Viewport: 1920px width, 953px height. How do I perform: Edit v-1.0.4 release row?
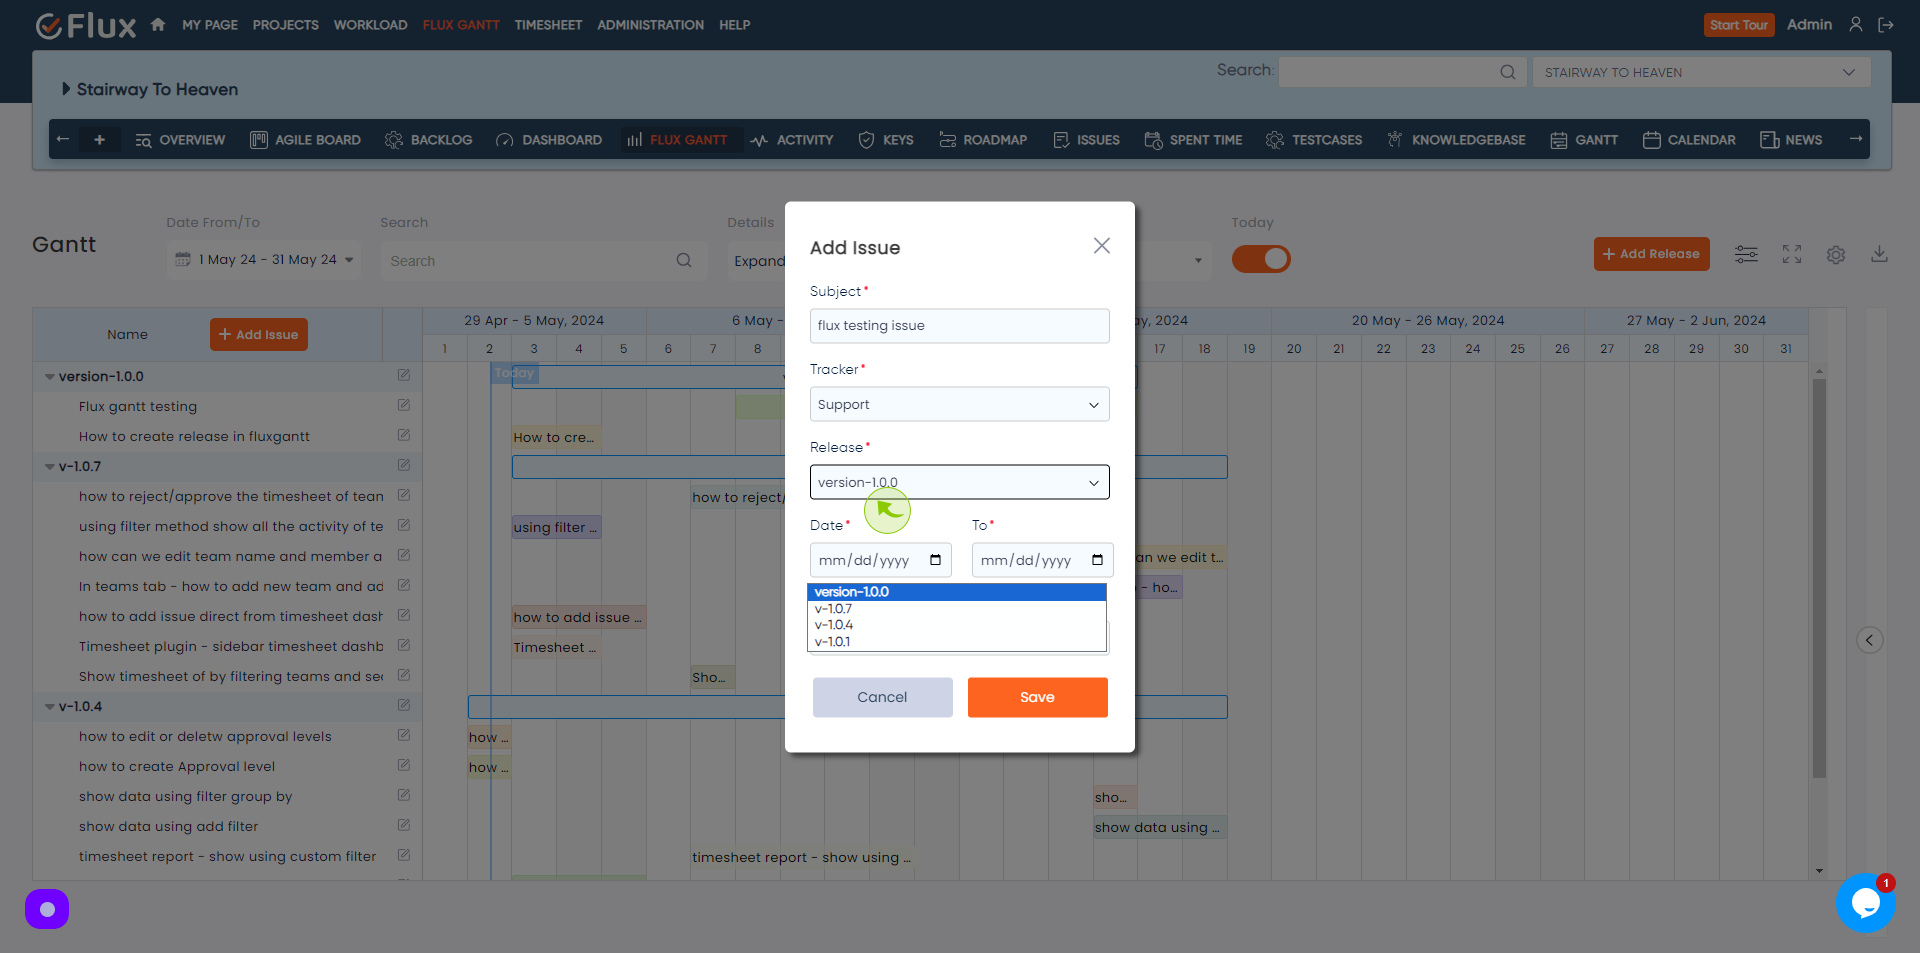pyautogui.click(x=404, y=705)
